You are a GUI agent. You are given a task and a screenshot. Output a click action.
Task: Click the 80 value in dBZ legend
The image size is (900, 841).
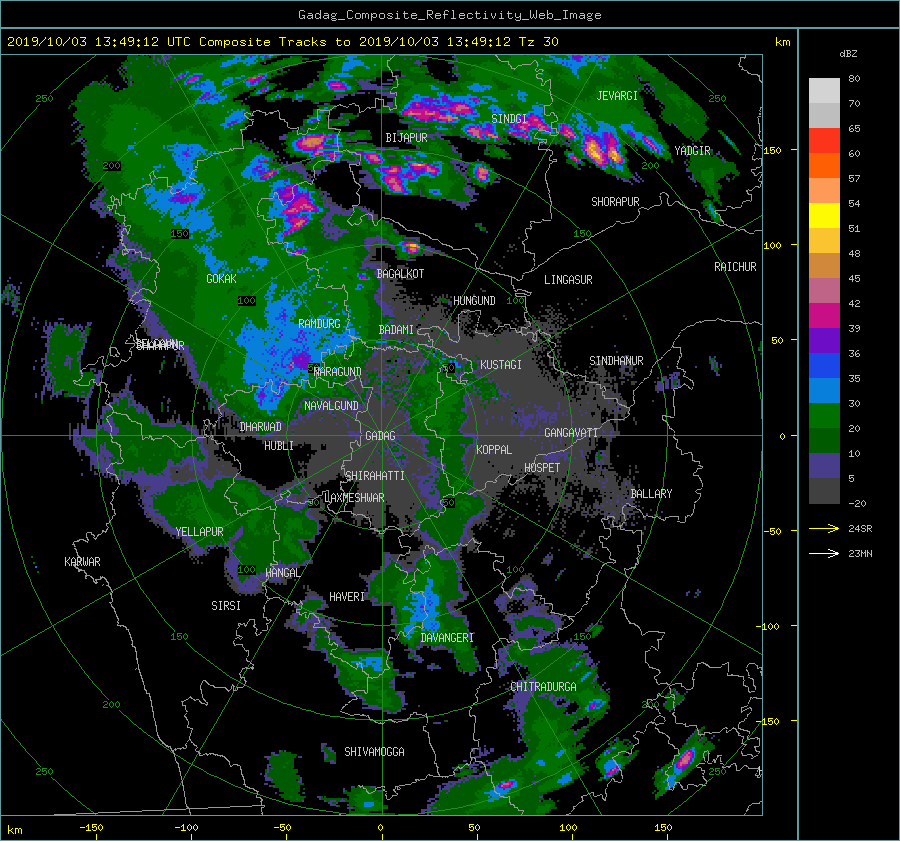pyautogui.click(x=854, y=79)
